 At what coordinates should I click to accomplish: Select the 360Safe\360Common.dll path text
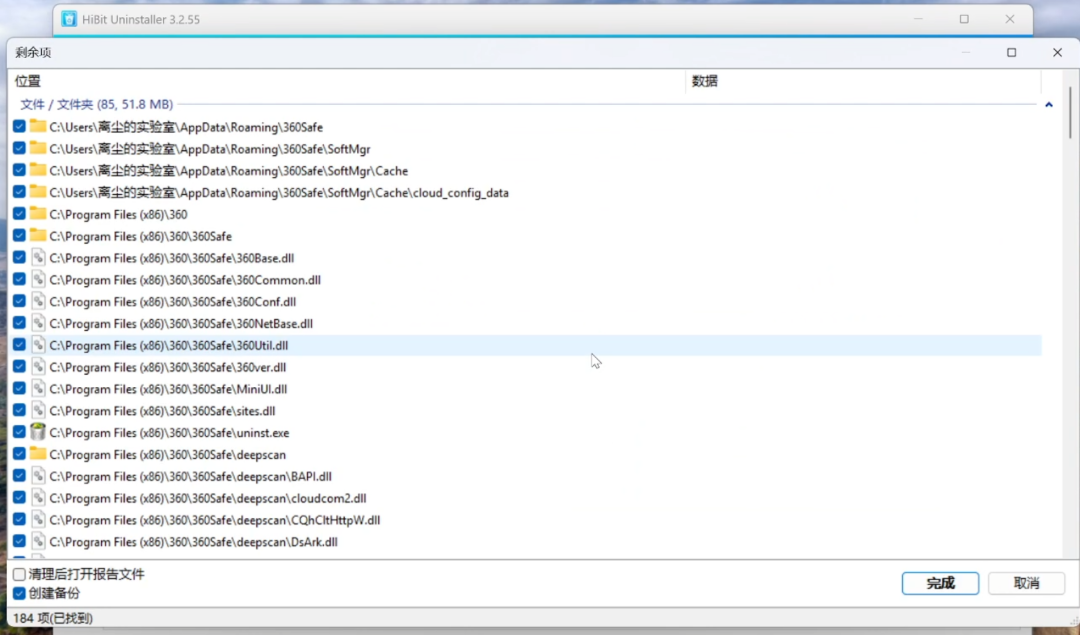click(x=185, y=280)
